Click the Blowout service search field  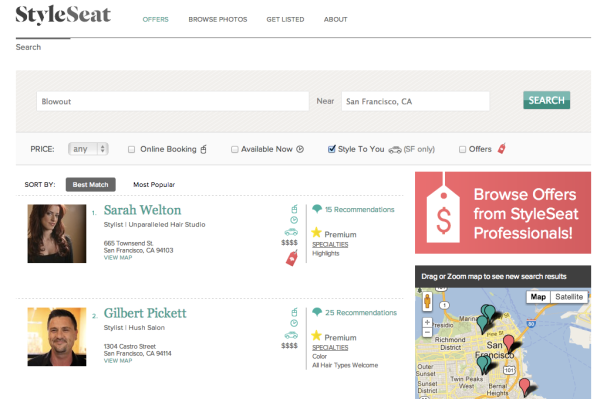click(173, 101)
